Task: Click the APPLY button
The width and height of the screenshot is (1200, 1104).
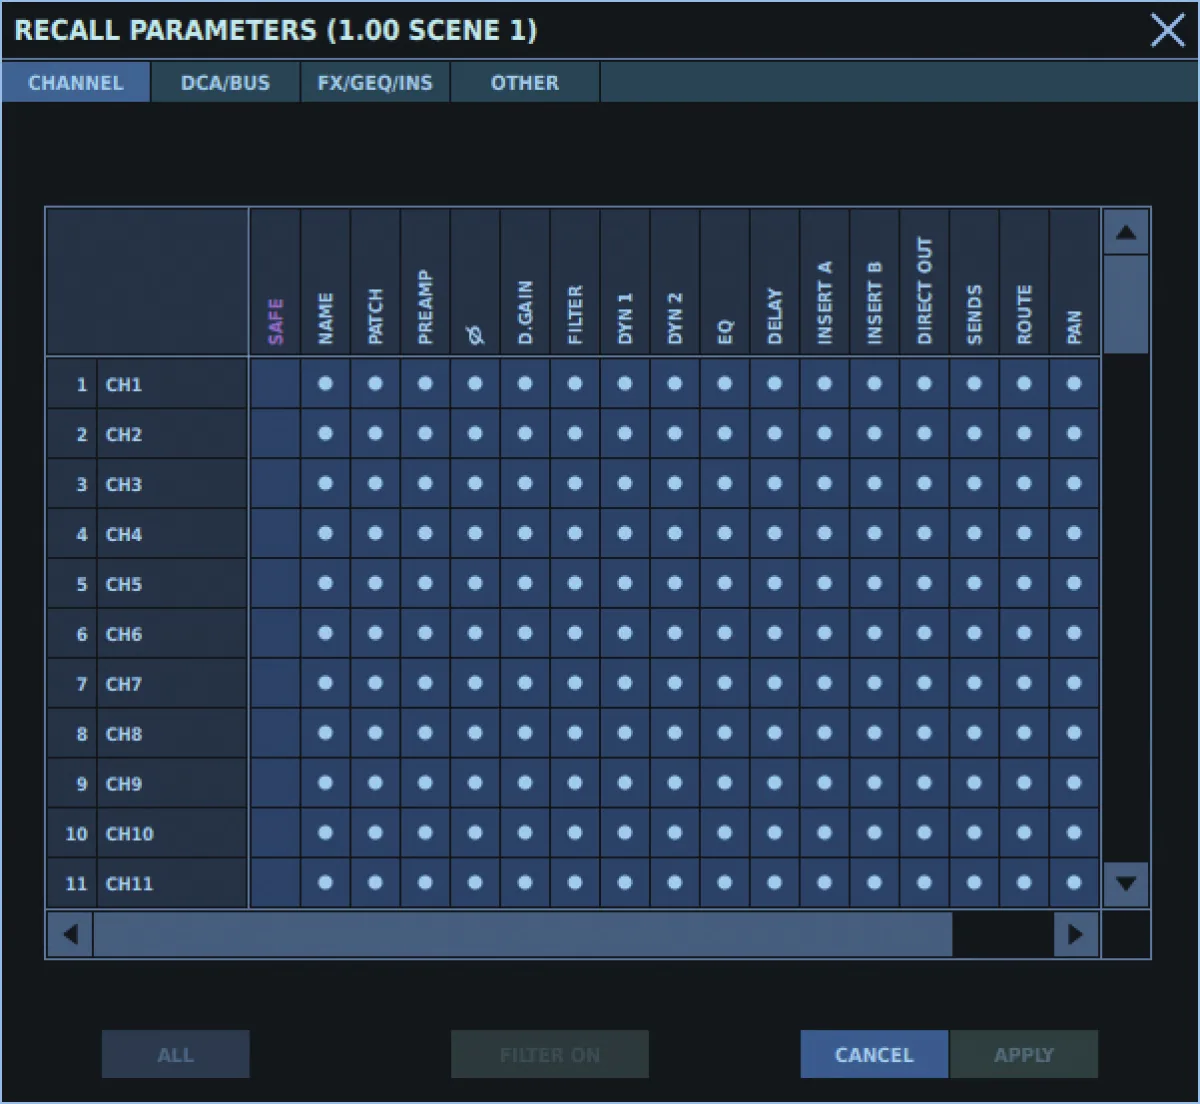Action: pyautogui.click(x=1024, y=1055)
